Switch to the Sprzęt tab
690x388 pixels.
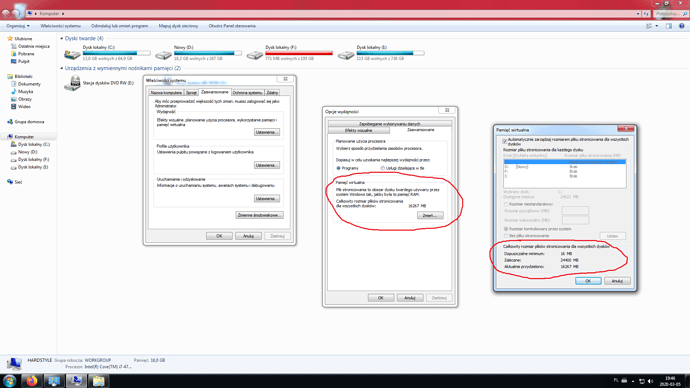point(191,92)
